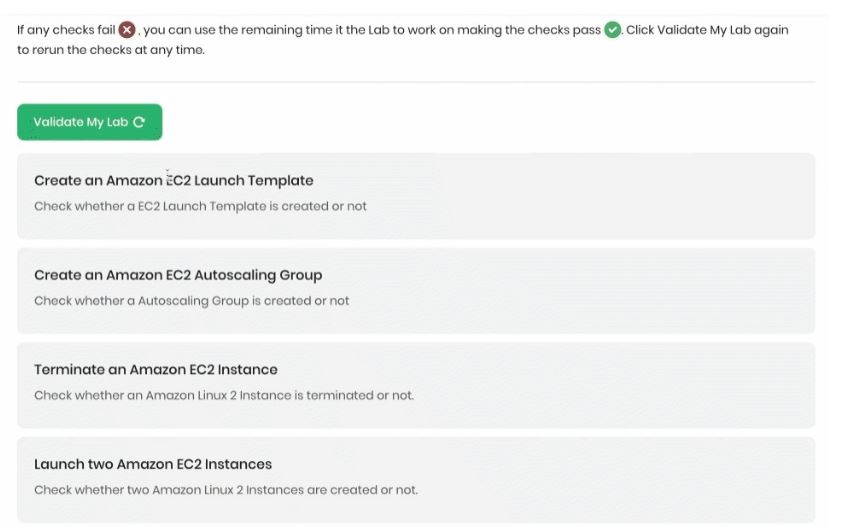Click the 'Click Validate My Lab again' sentence
Screen dimensions: 850x527
tap(707, 30)
